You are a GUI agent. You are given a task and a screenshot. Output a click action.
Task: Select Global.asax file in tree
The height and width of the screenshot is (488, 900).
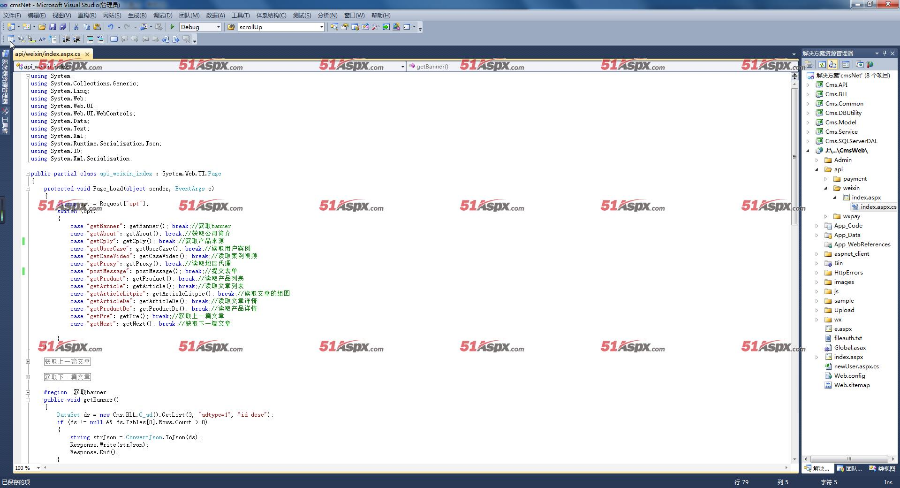point(850,347)
